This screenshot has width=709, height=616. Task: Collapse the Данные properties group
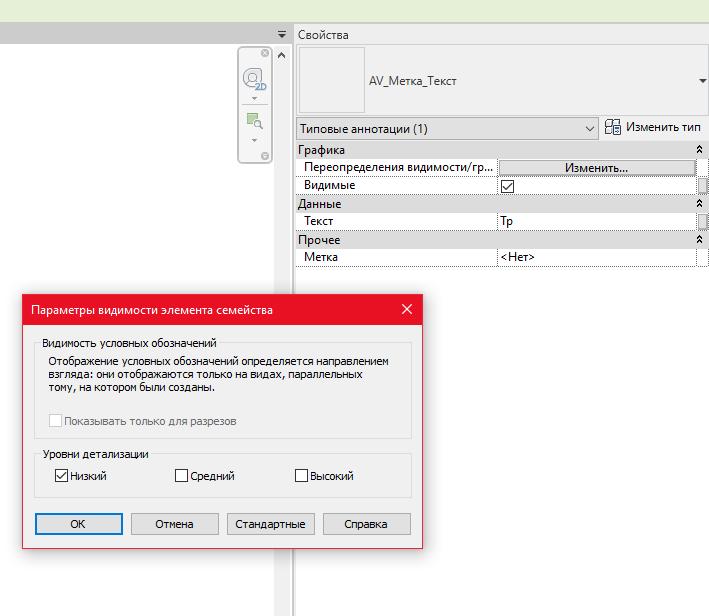coord(699,204)
